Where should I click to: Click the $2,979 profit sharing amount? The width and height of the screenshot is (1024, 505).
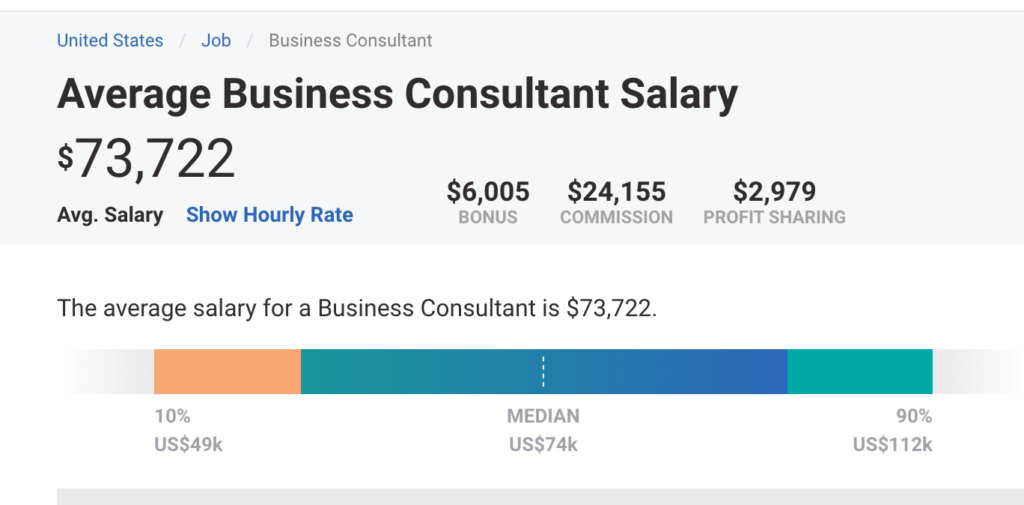(x=774, y=191)
